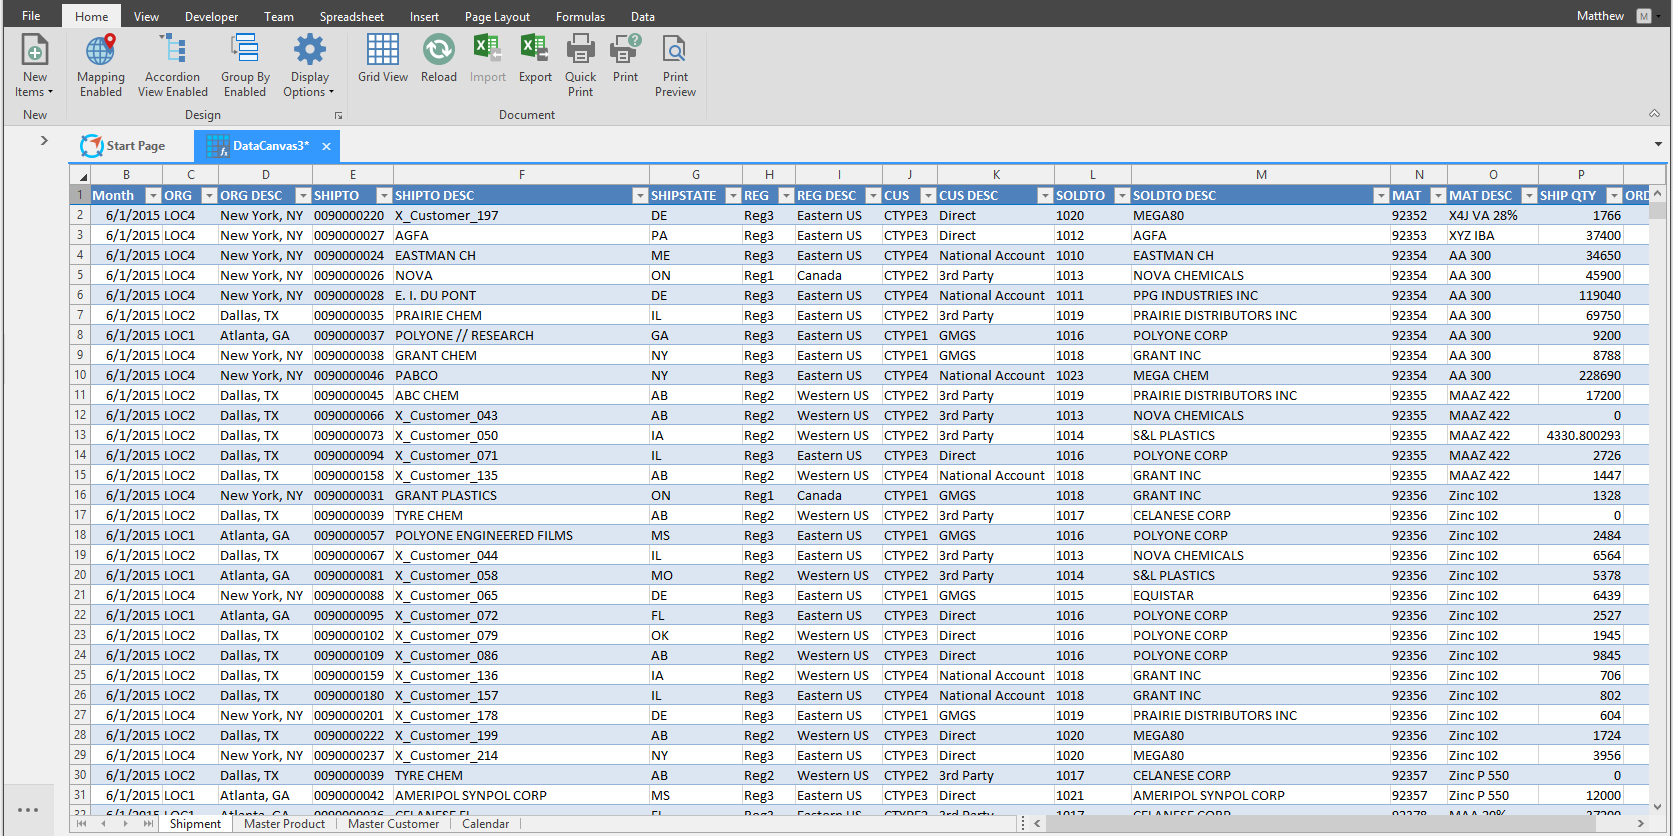This screenshot has width=1673, height=836.
Task: Select the Insert ribbon tab
Action: pyautogui.click(x=424, y=16)
